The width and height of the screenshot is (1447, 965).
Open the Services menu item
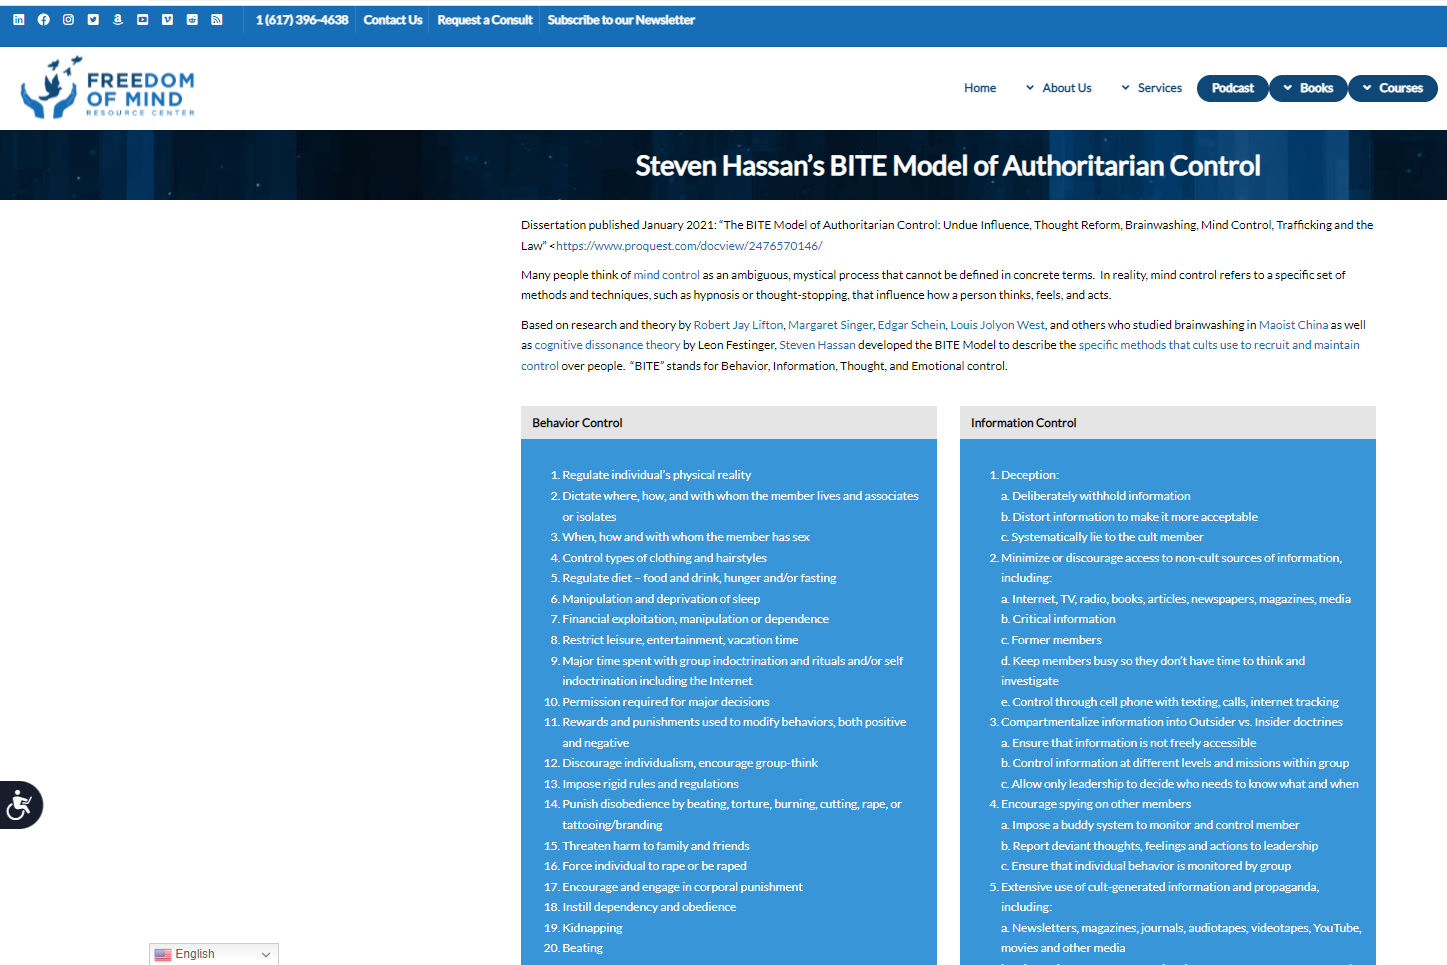1160,88
